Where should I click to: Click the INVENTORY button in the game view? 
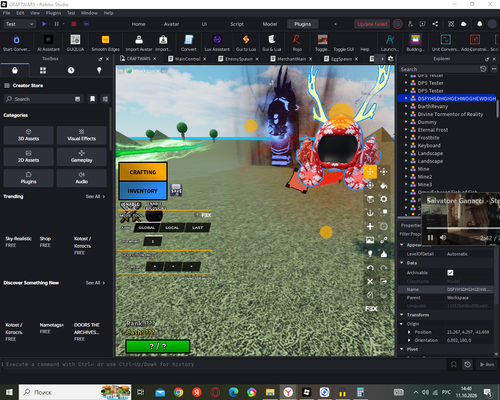click(143, 191)
